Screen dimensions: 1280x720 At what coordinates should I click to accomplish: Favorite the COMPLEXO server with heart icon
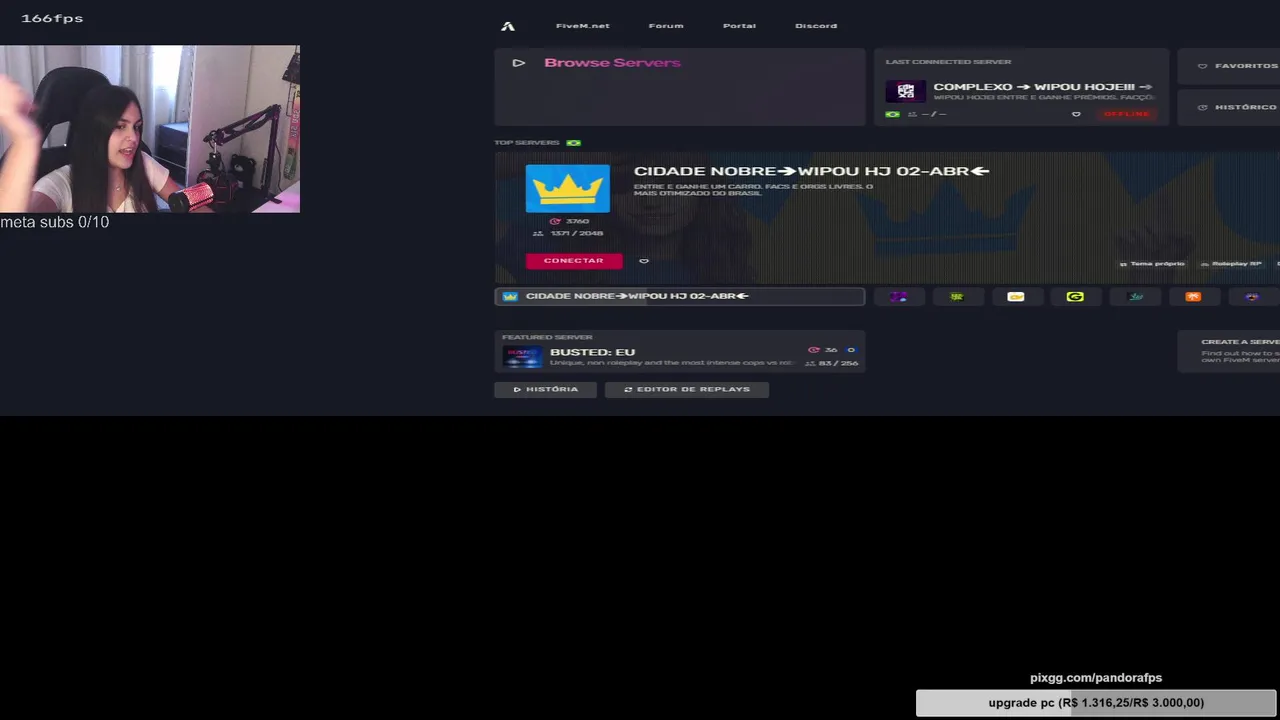1076,114
